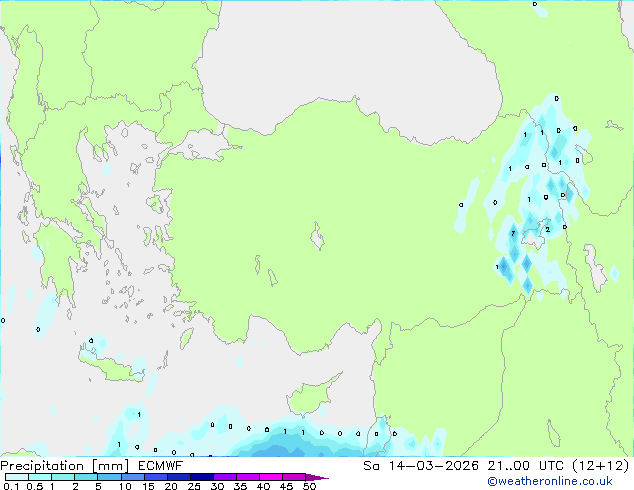
Task: Click the 30 legend scale label
Action: pyautogui.click(x=217, y=486)
